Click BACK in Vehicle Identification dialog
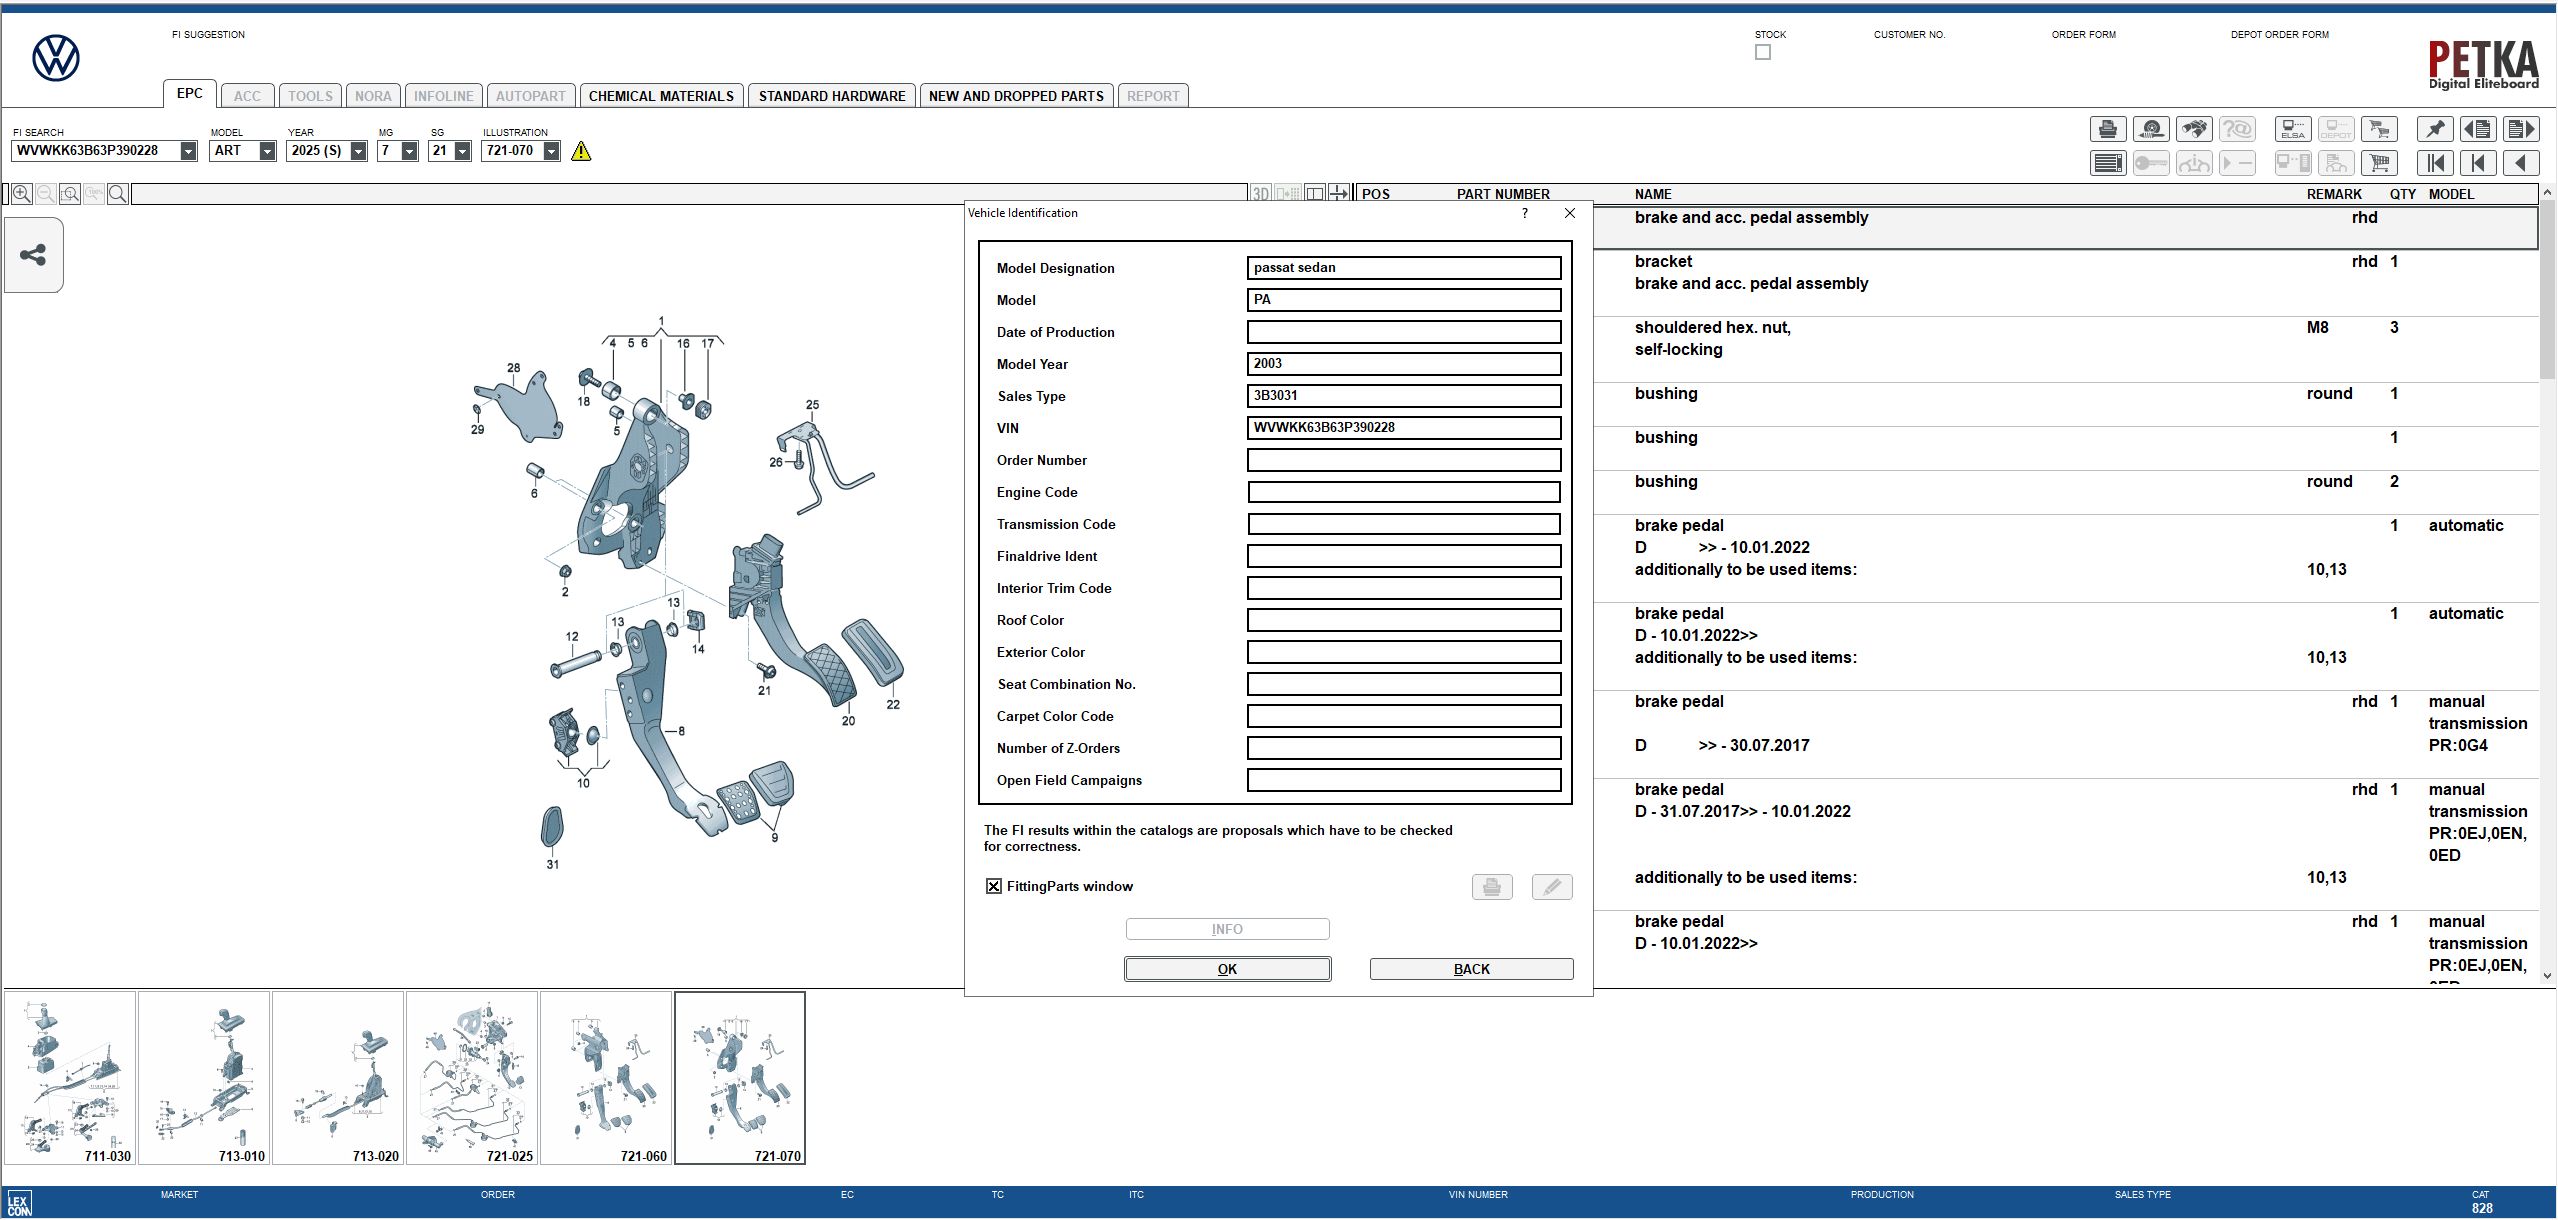2558x1220 pixels. 1471,969
